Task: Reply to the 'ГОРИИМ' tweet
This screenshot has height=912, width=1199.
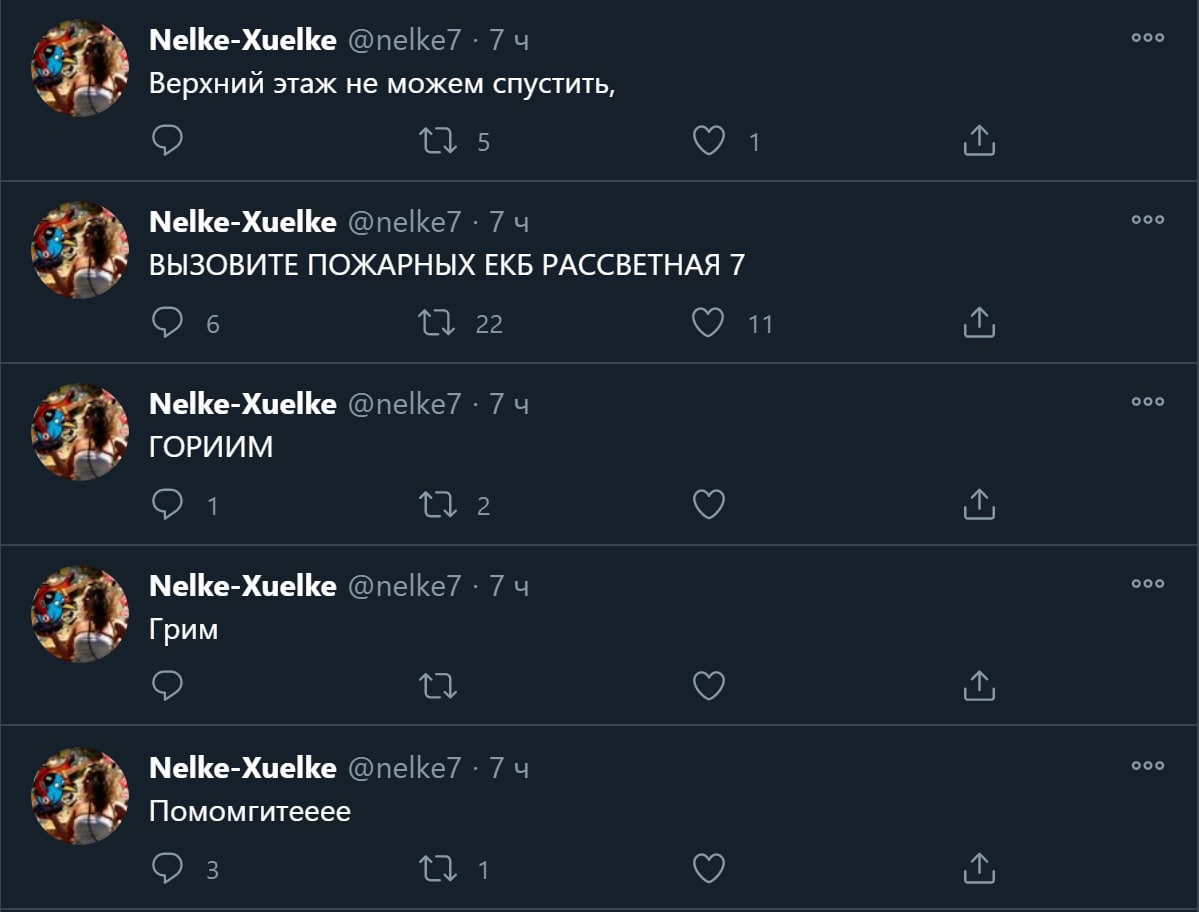Action: pos(167,505)
